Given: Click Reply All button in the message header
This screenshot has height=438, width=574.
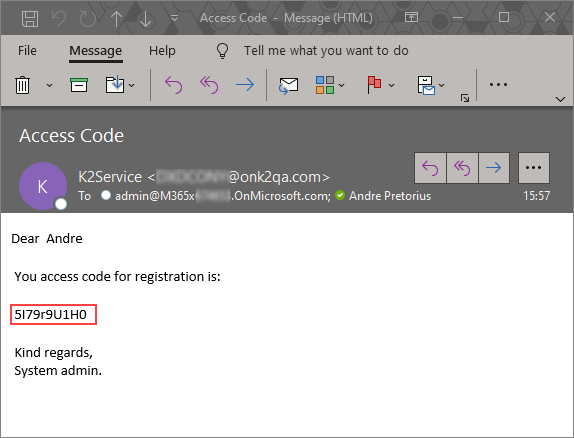Looking at the screenshot, I should coord(462,168).
